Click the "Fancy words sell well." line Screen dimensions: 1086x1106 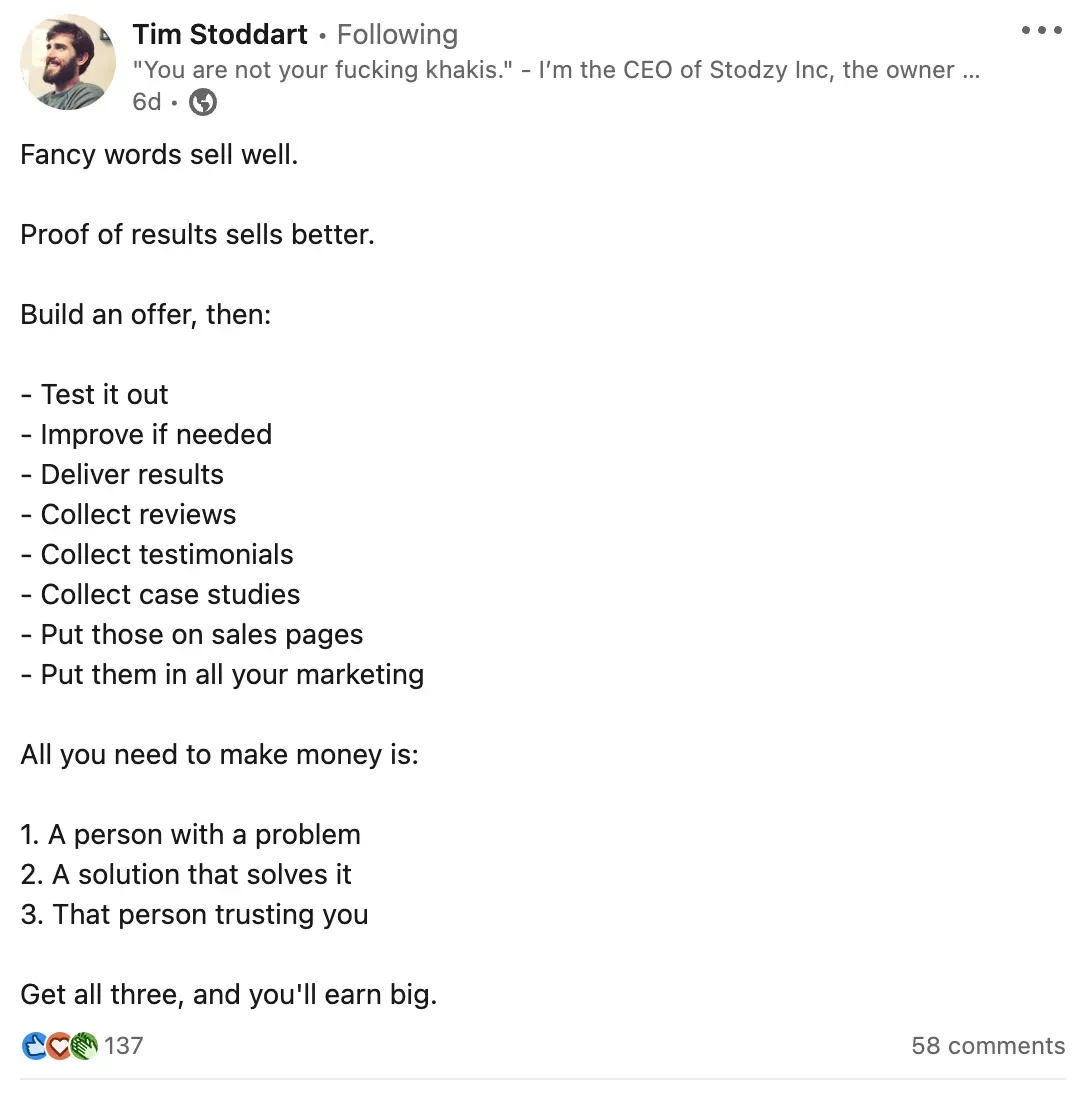[x=159, y=155]
